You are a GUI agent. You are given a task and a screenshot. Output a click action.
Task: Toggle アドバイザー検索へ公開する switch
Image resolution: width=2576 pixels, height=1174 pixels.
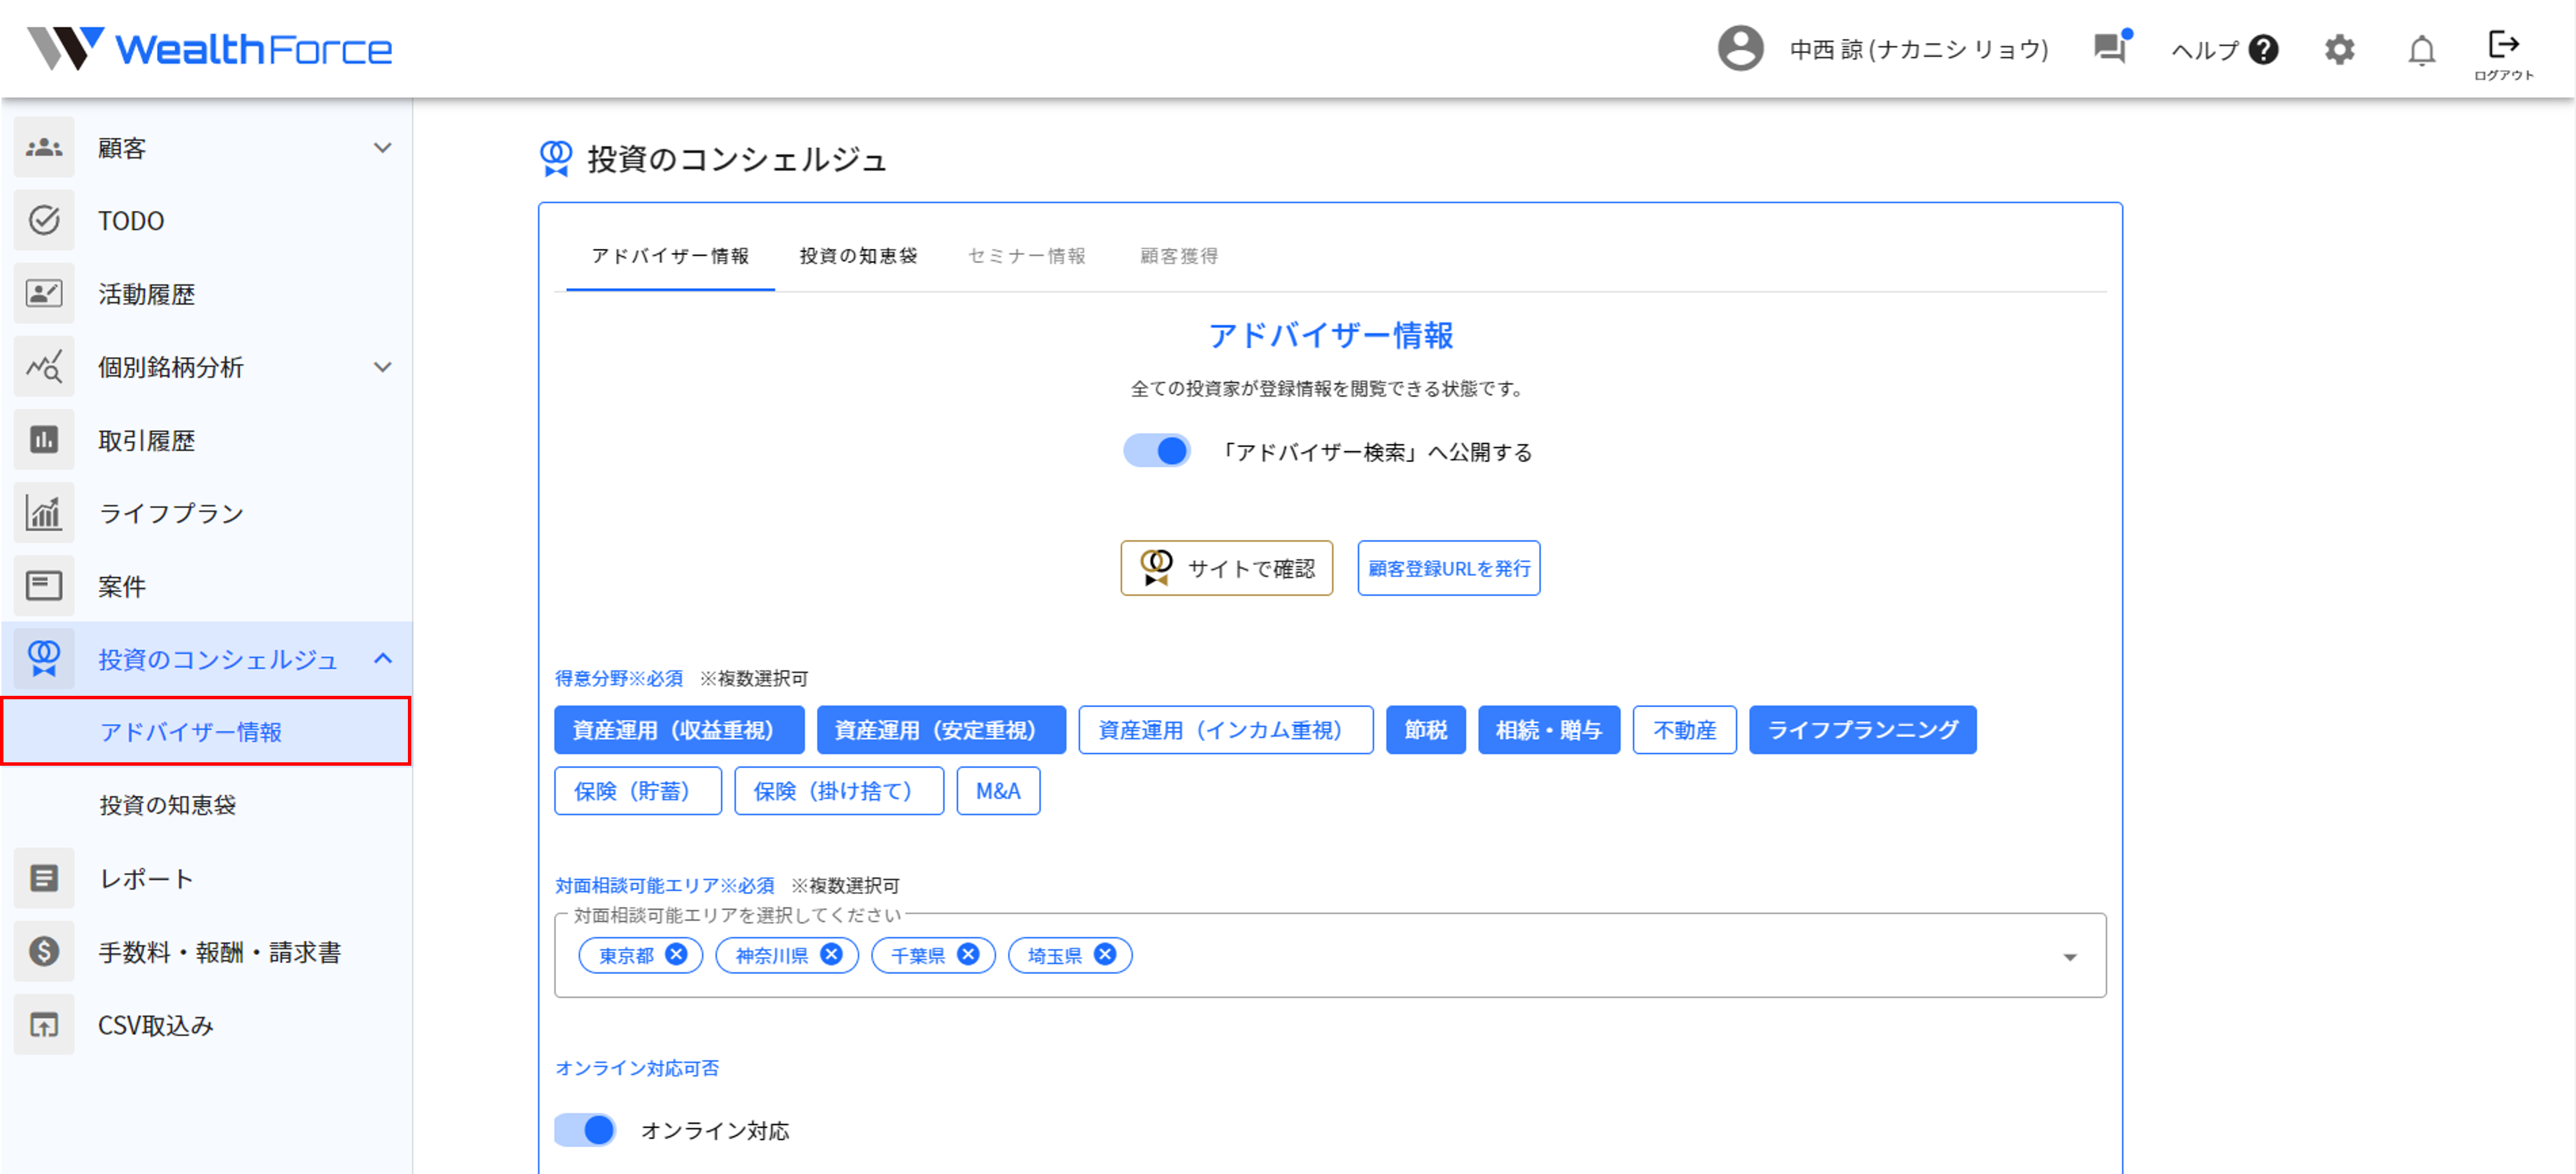(1157, 451)
